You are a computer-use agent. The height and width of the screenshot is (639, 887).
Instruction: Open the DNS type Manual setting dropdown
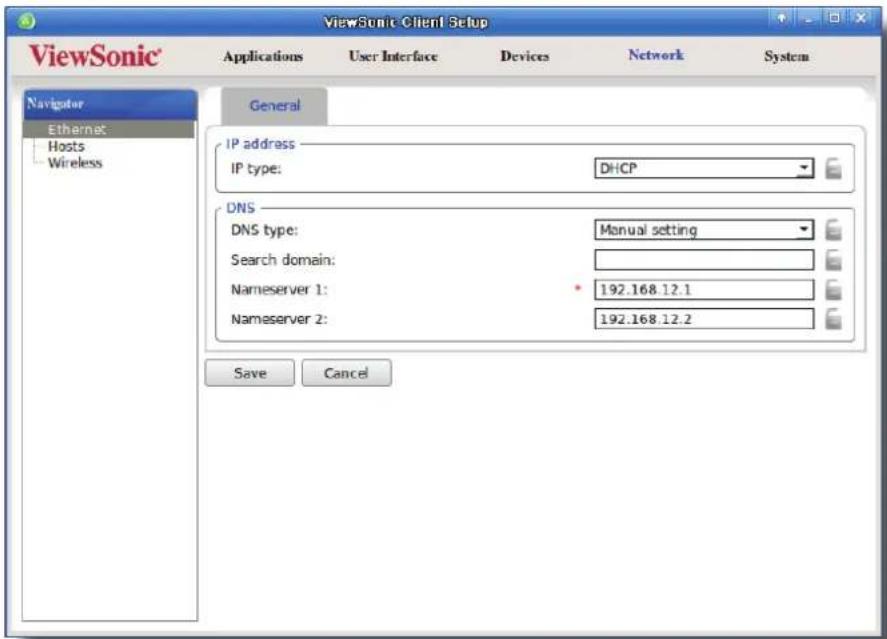[704, 230]
